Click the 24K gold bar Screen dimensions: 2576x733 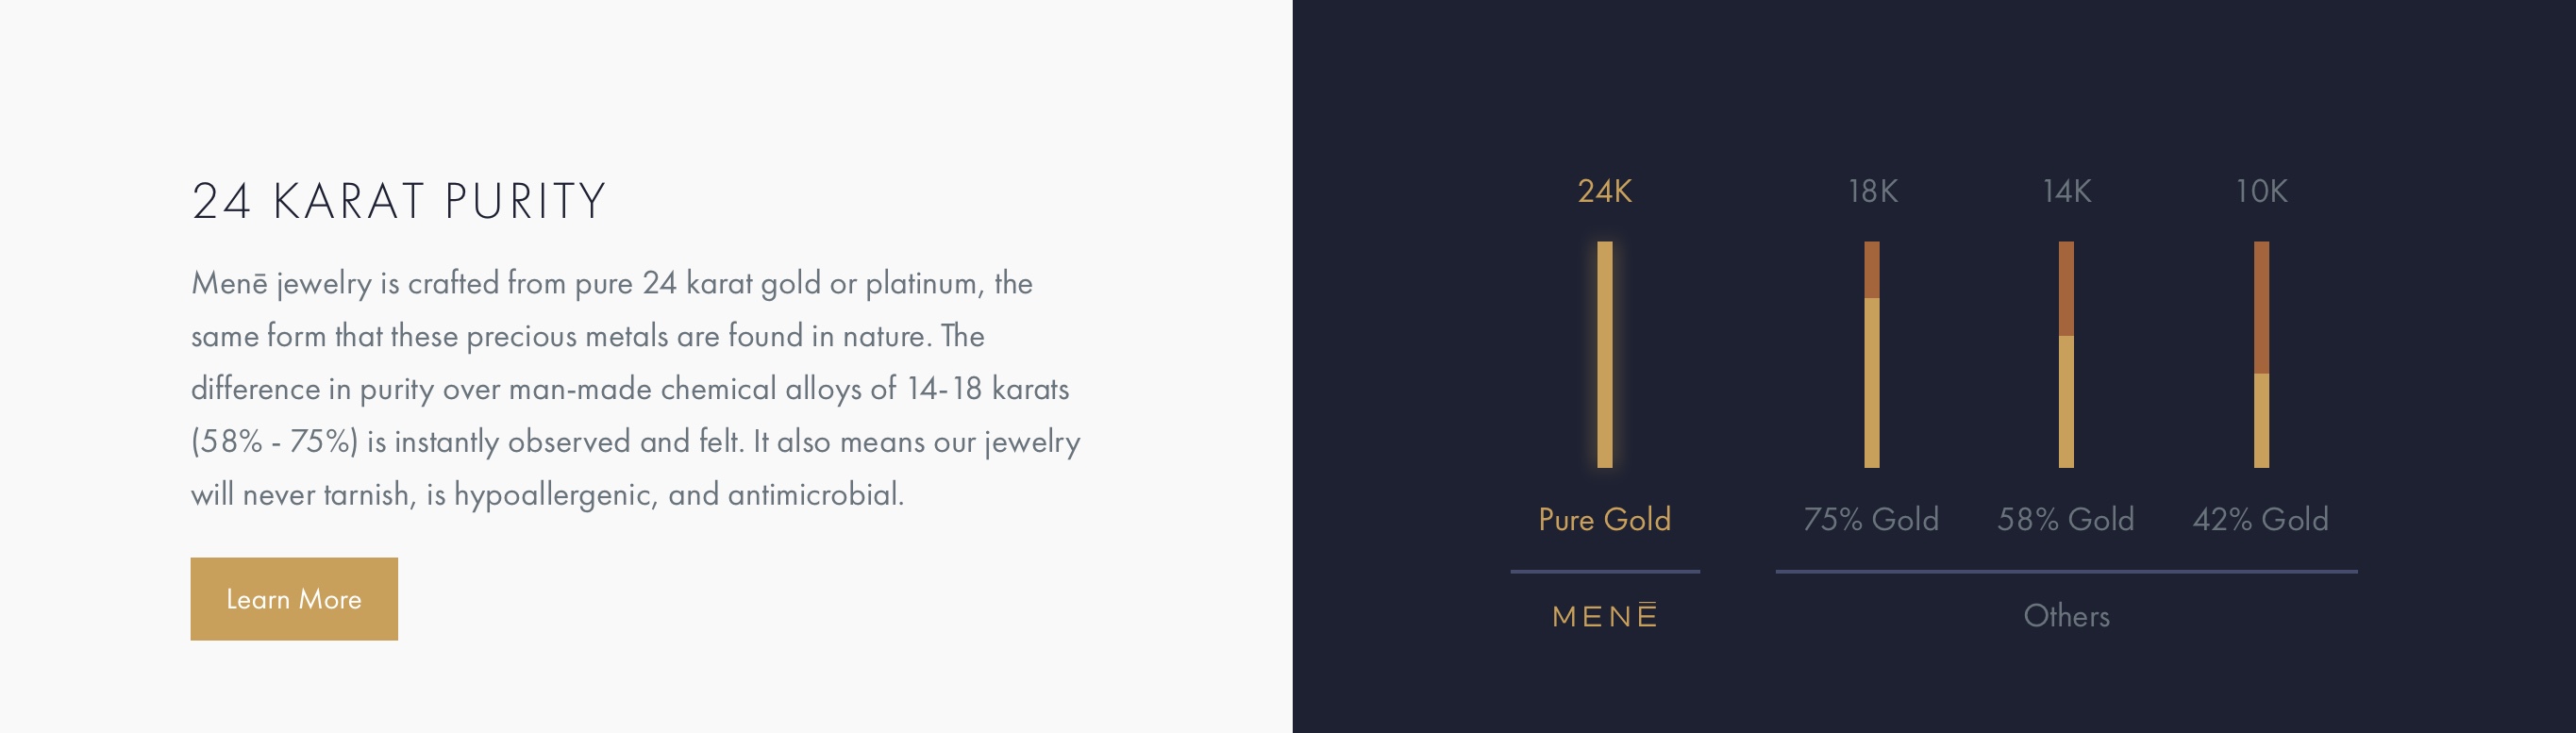(1604, 354)
